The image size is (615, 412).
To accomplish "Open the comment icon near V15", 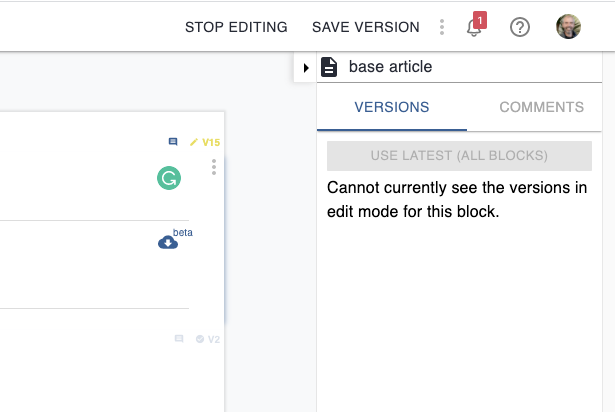I will (173, 142).
